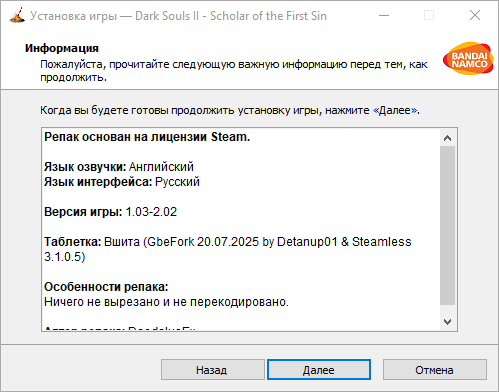Click the bonfire installer icon in title bar

(17, 15)
